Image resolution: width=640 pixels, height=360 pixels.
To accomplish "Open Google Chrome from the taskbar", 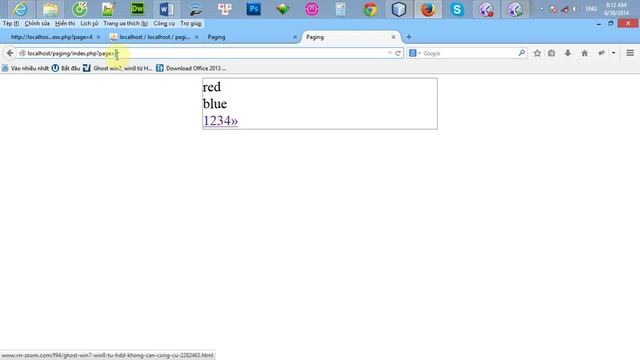I will coord(370,9).
